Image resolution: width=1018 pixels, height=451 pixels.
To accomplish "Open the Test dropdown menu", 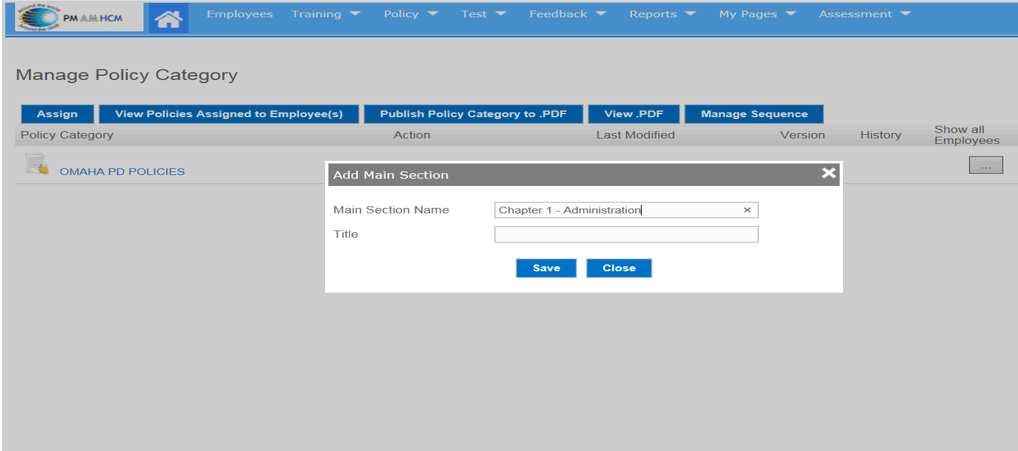I will [x=483, y=14].
